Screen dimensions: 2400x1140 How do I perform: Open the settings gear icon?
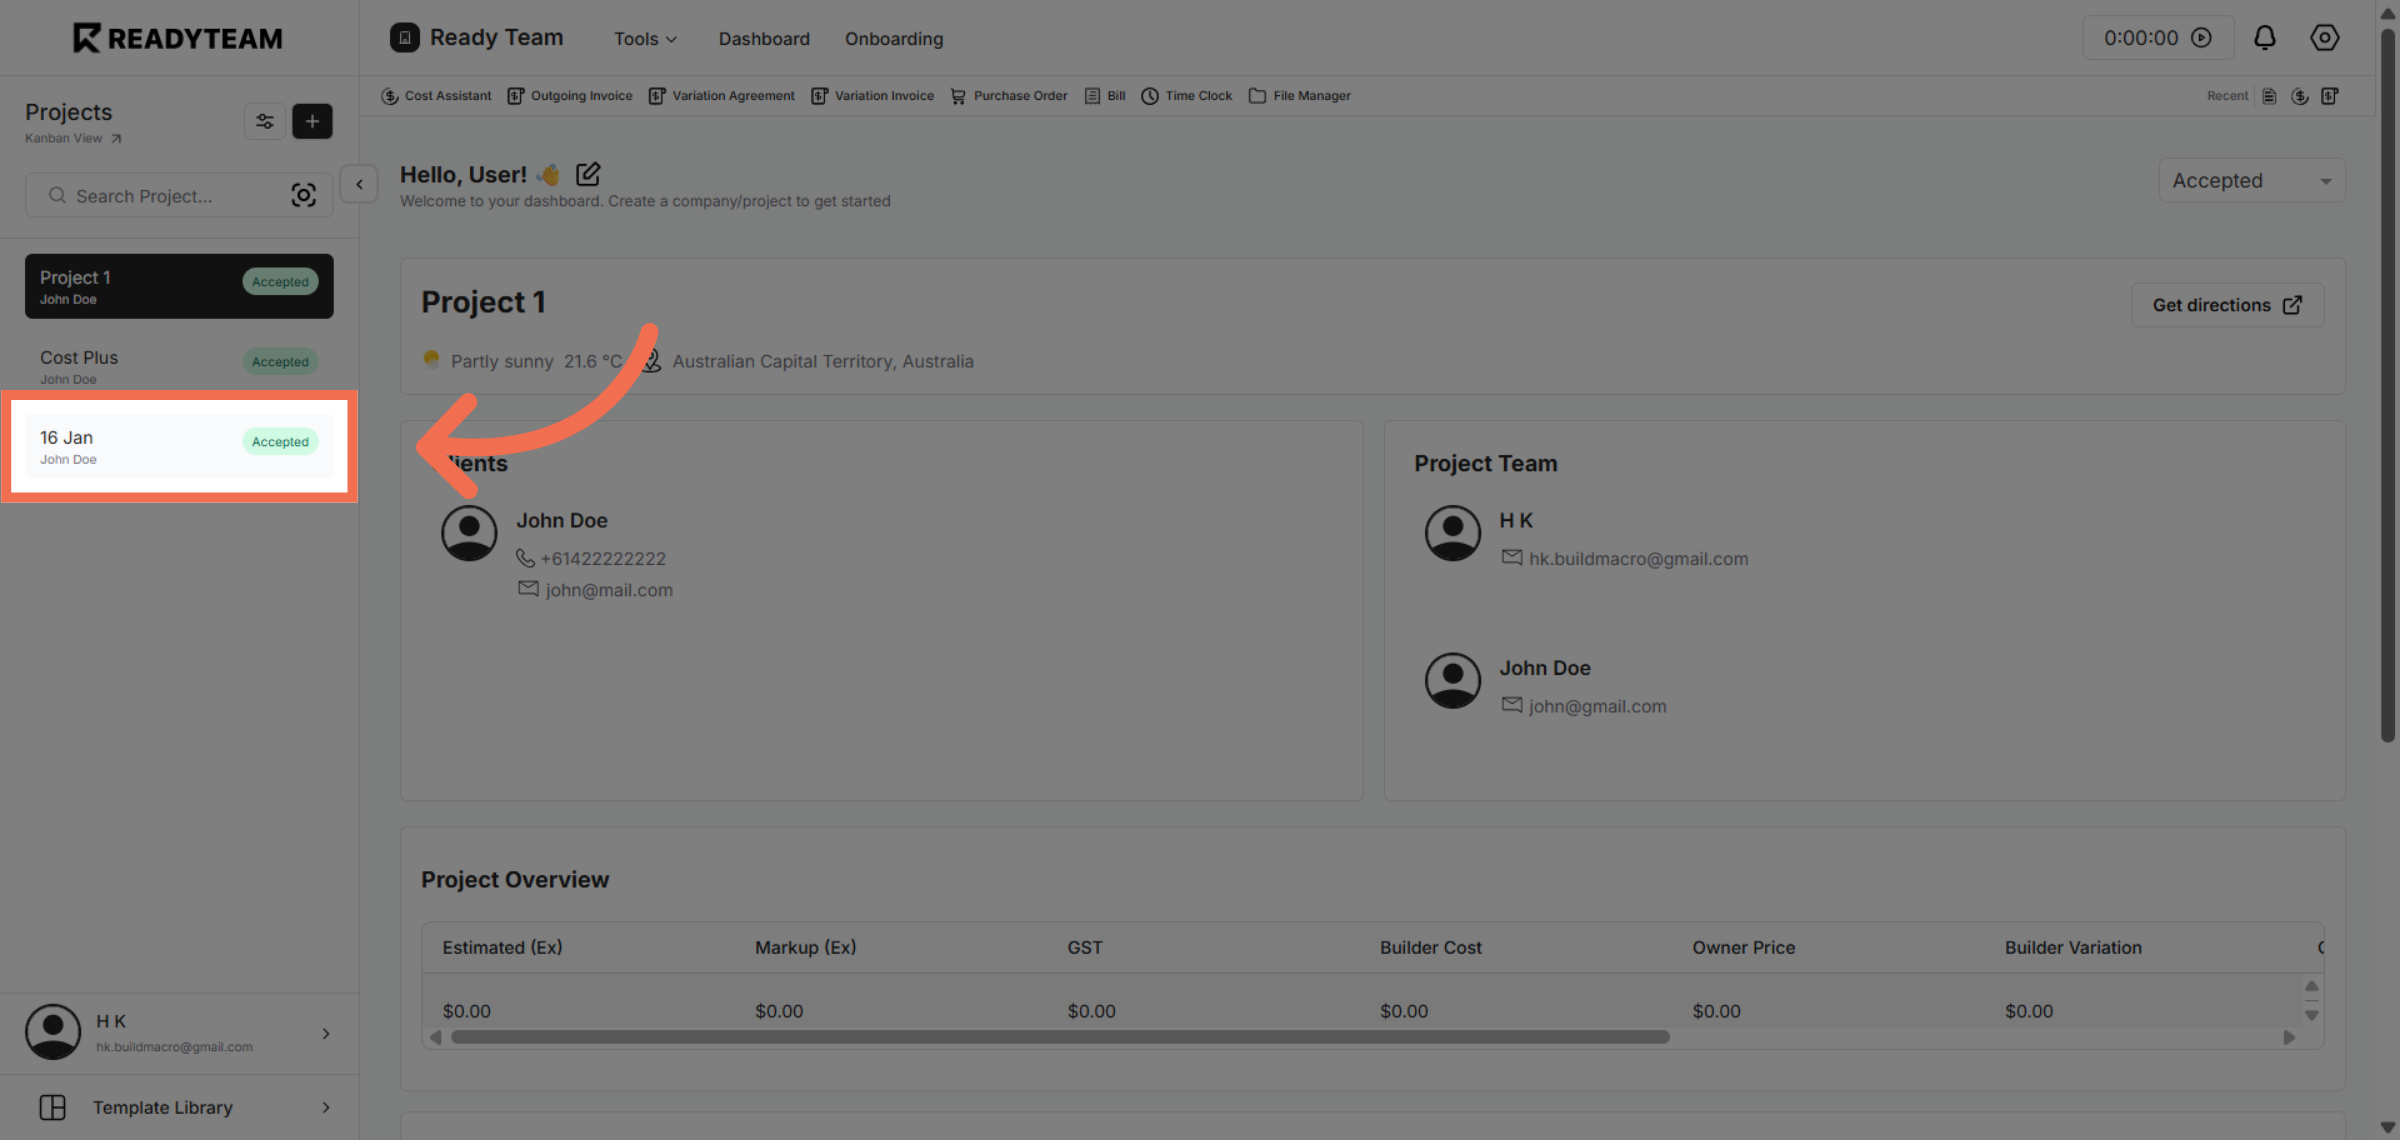pyautogui.click(x=2324, y=37)
